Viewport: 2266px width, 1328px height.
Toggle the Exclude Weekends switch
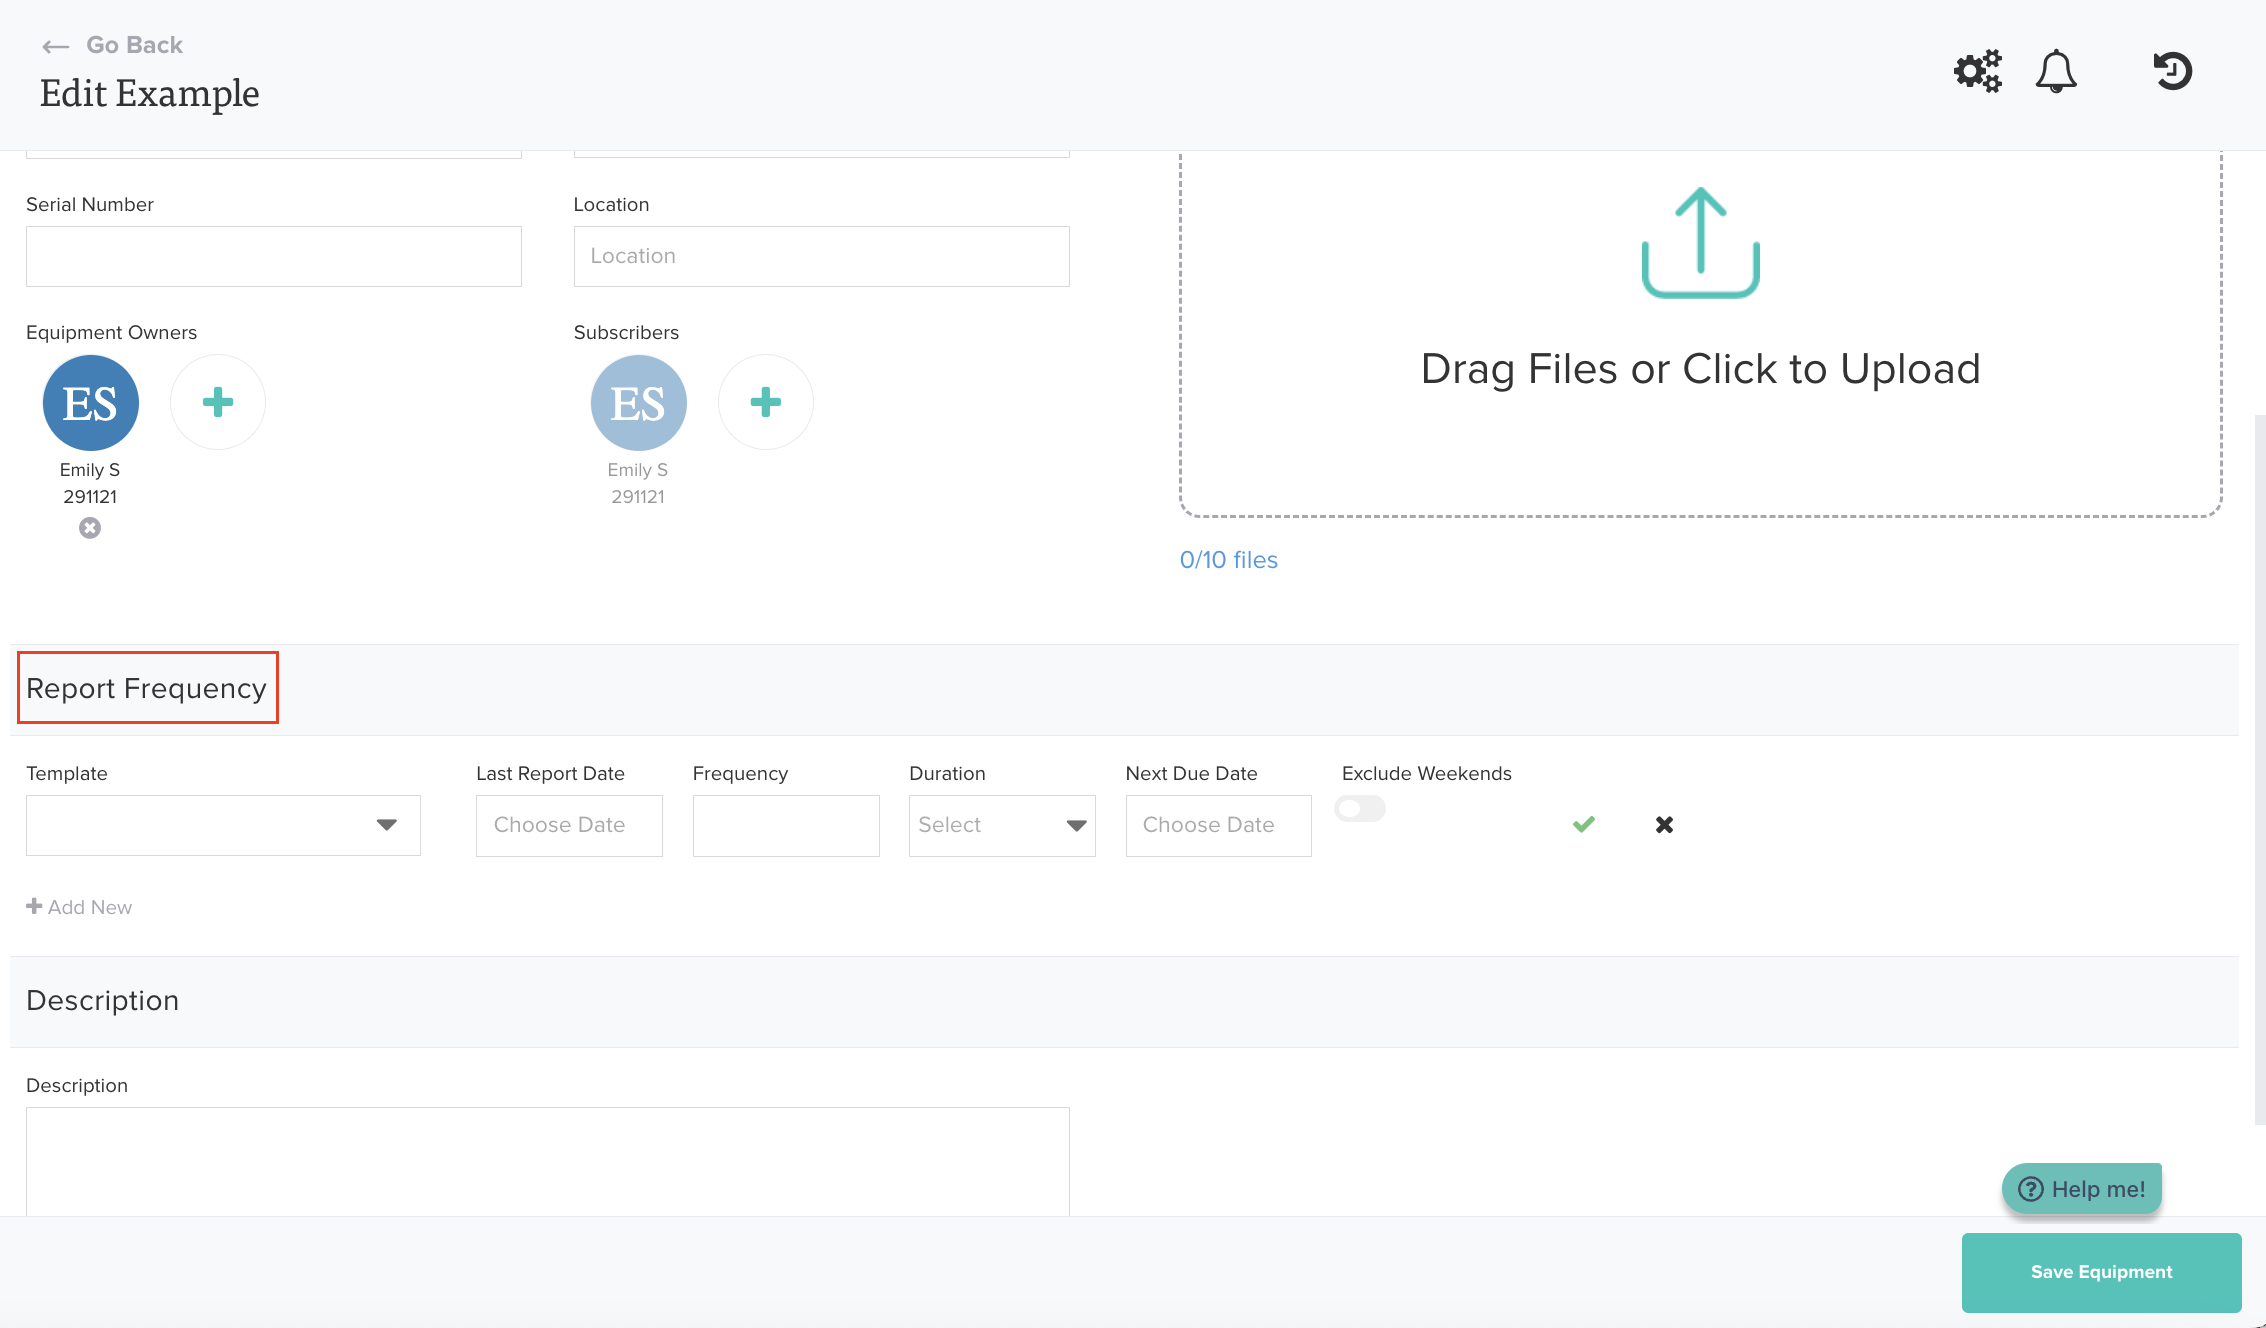tap(1360, 808)
